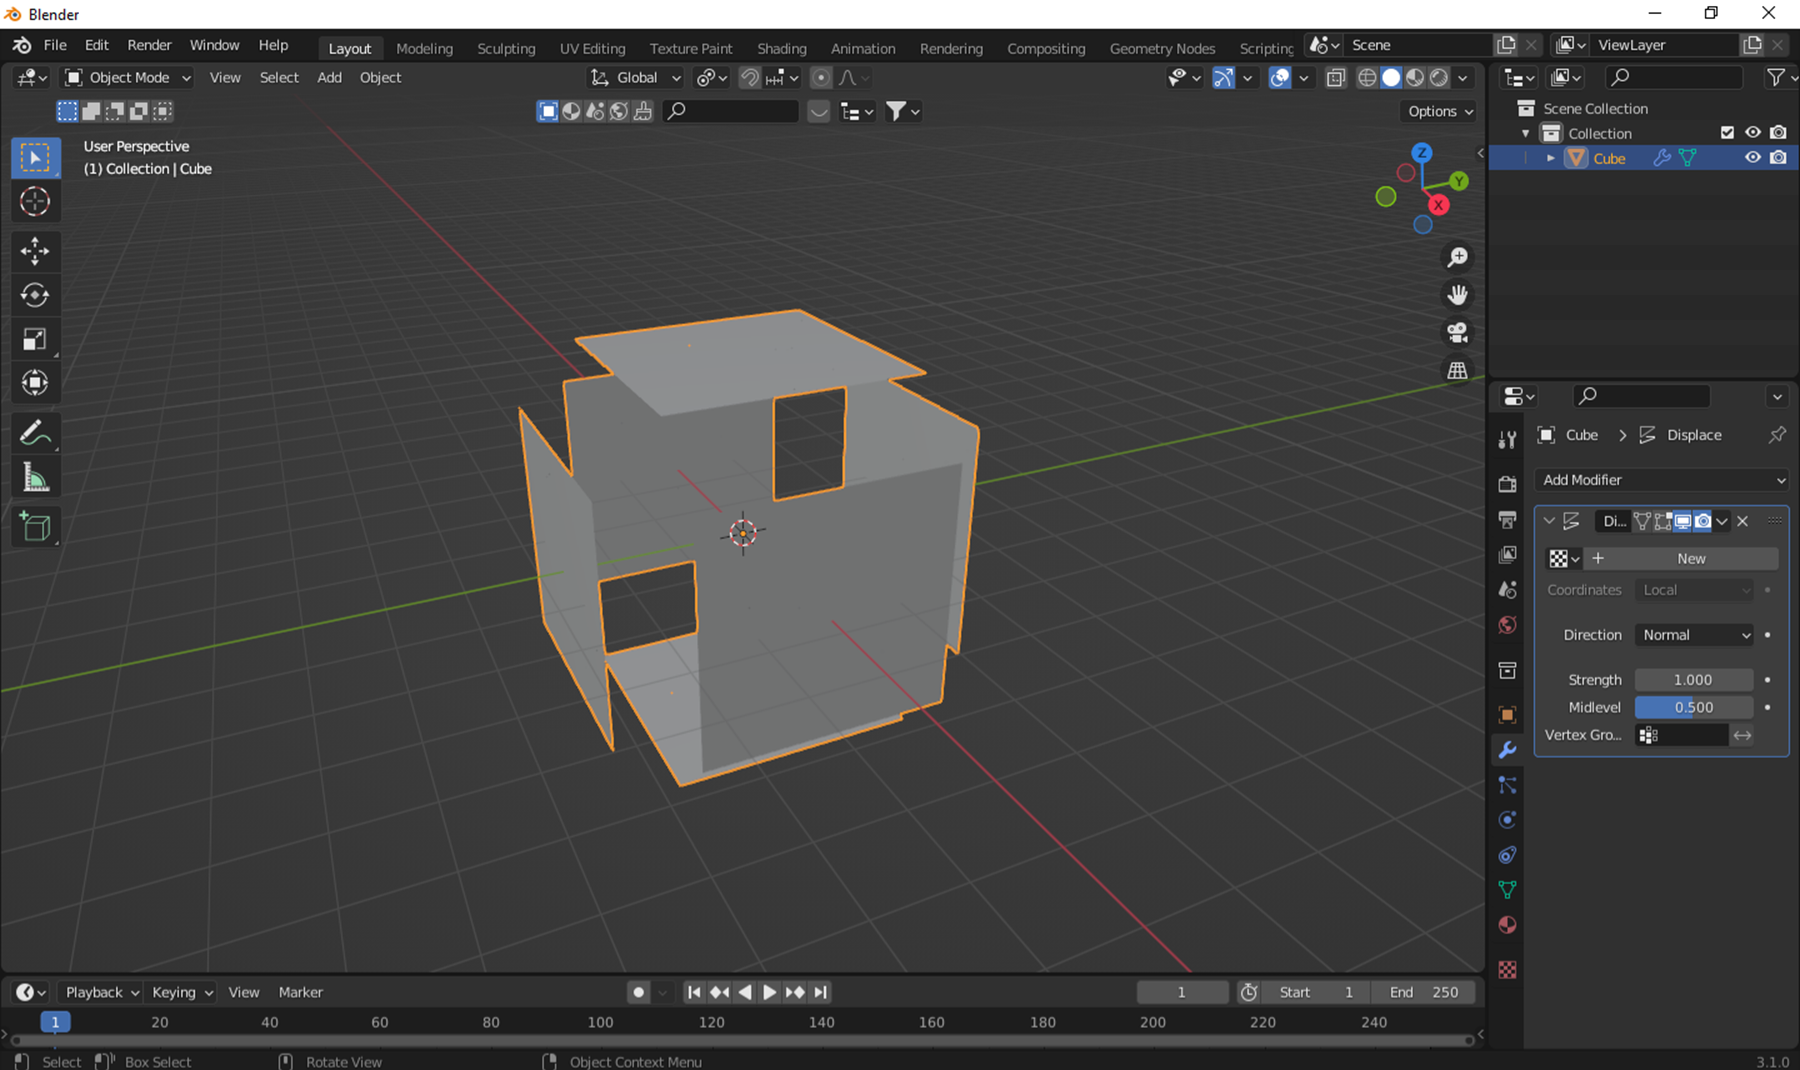Switch to wireframe viewport shading
The height and width of the screenshot is (1070, 1800).
[x=1367, y=78]
